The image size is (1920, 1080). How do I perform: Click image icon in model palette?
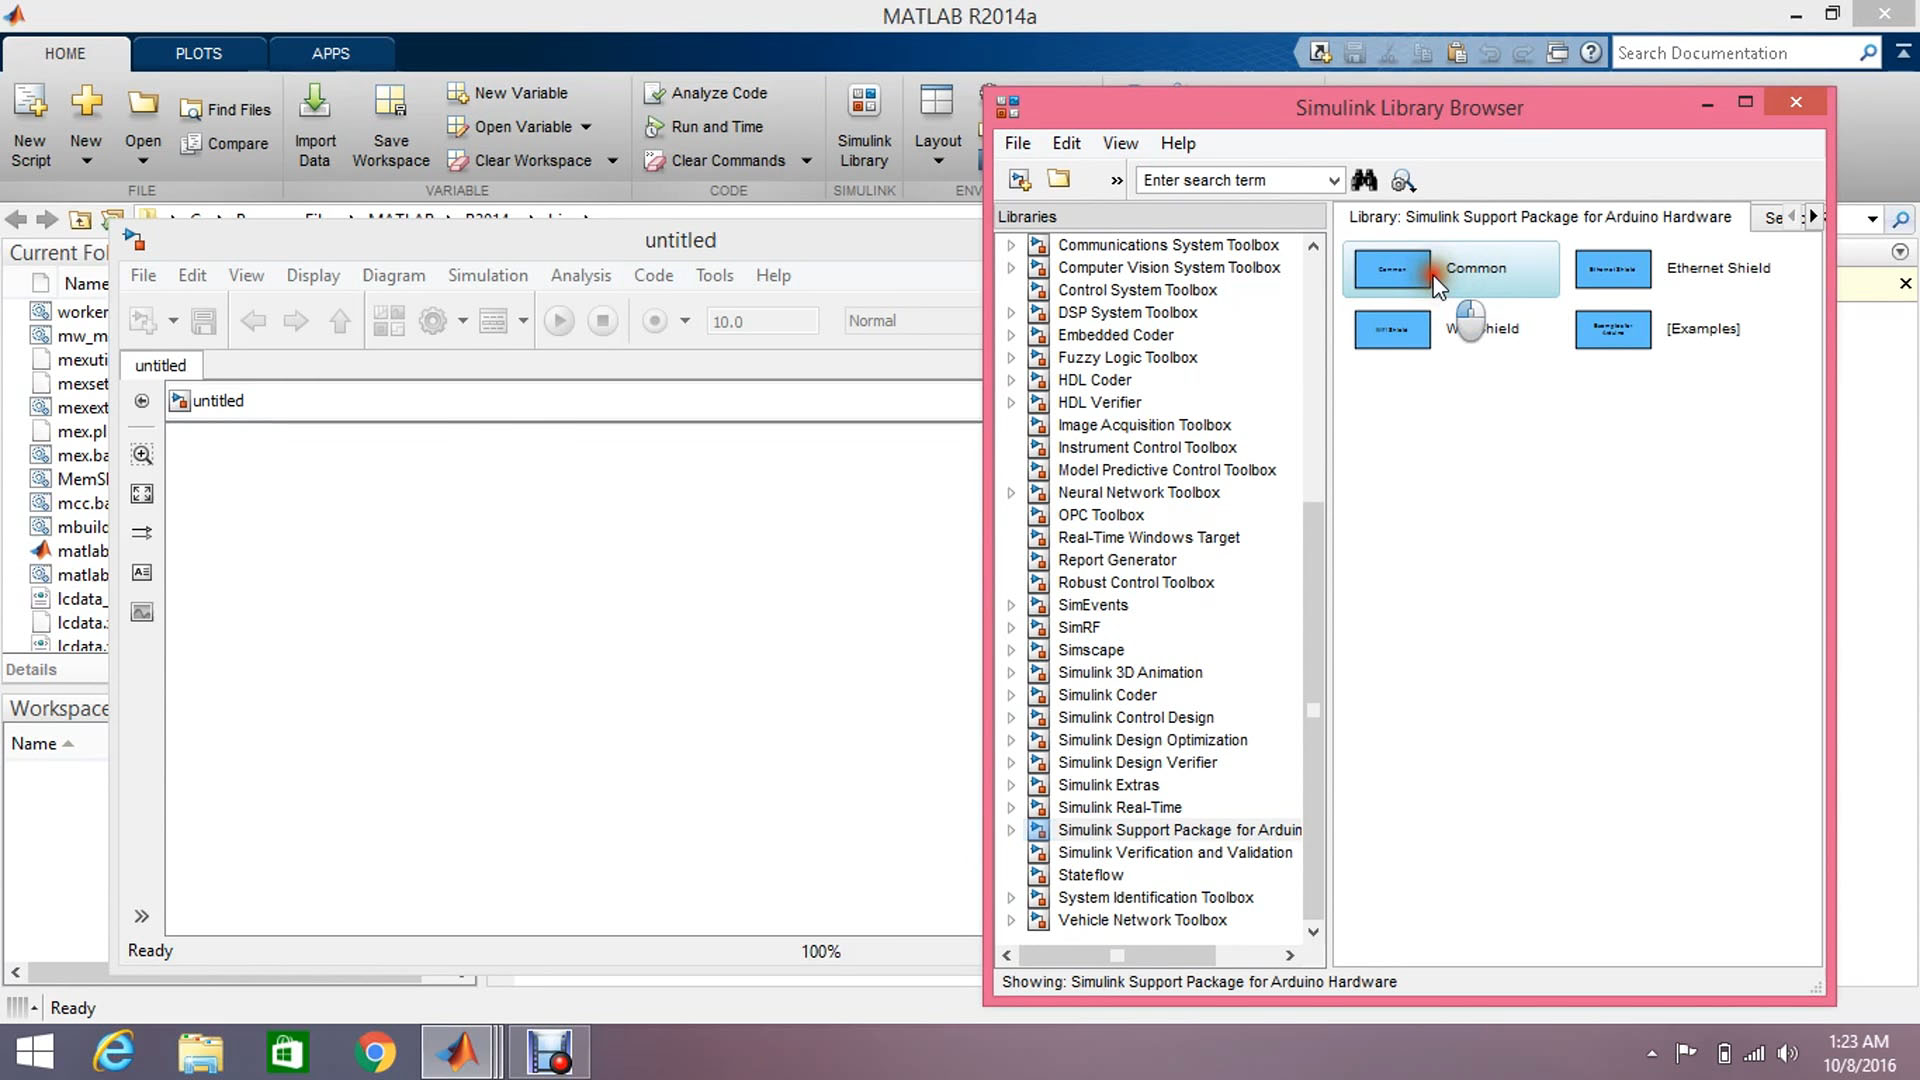coord(142,612)
